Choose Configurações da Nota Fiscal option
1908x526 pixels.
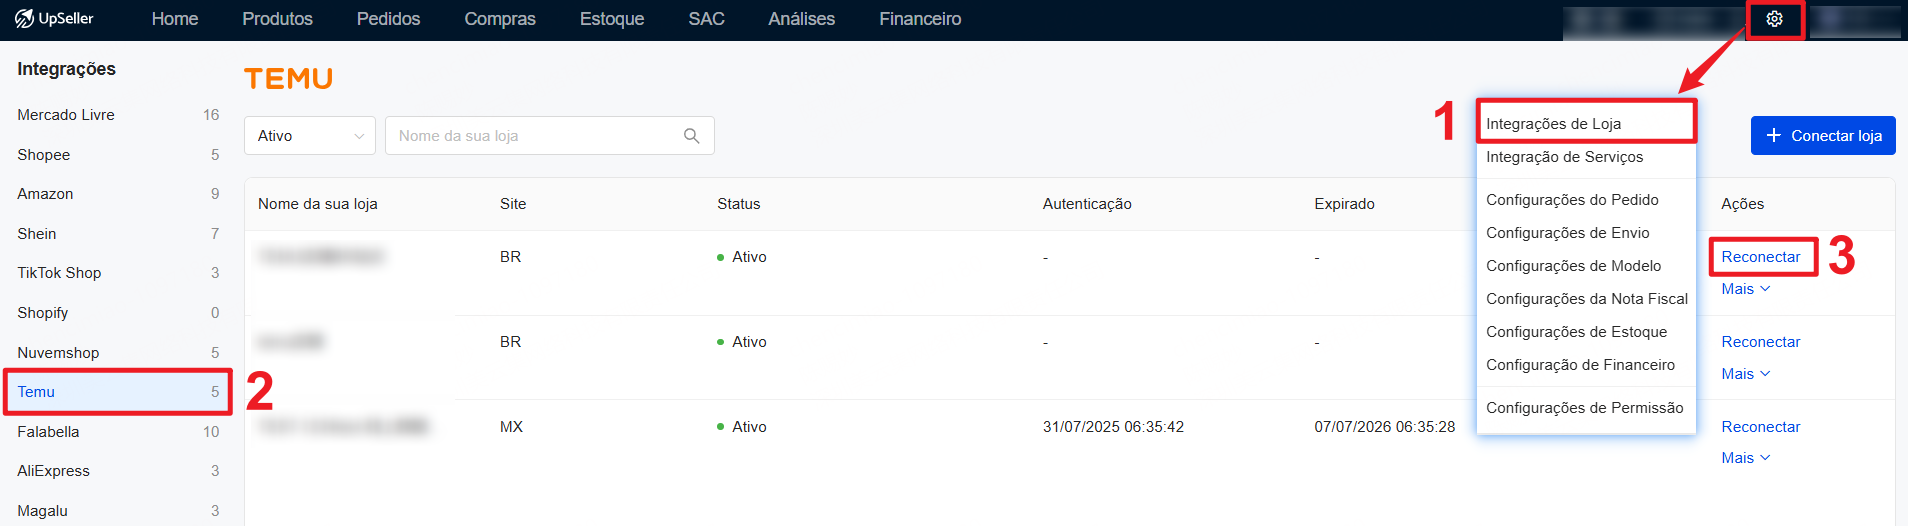pos(1586,299)
